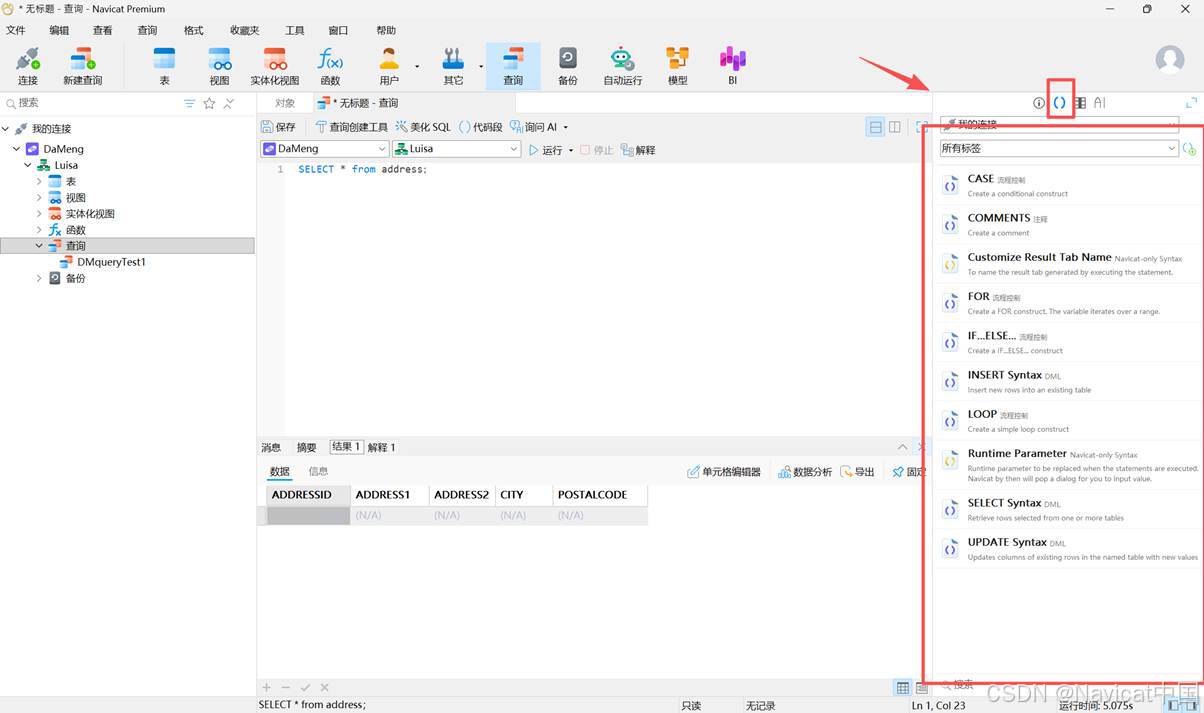Screen dimensions: 1204x713
Task: Open the BI toolbar icon
Action: coord(732,66)
